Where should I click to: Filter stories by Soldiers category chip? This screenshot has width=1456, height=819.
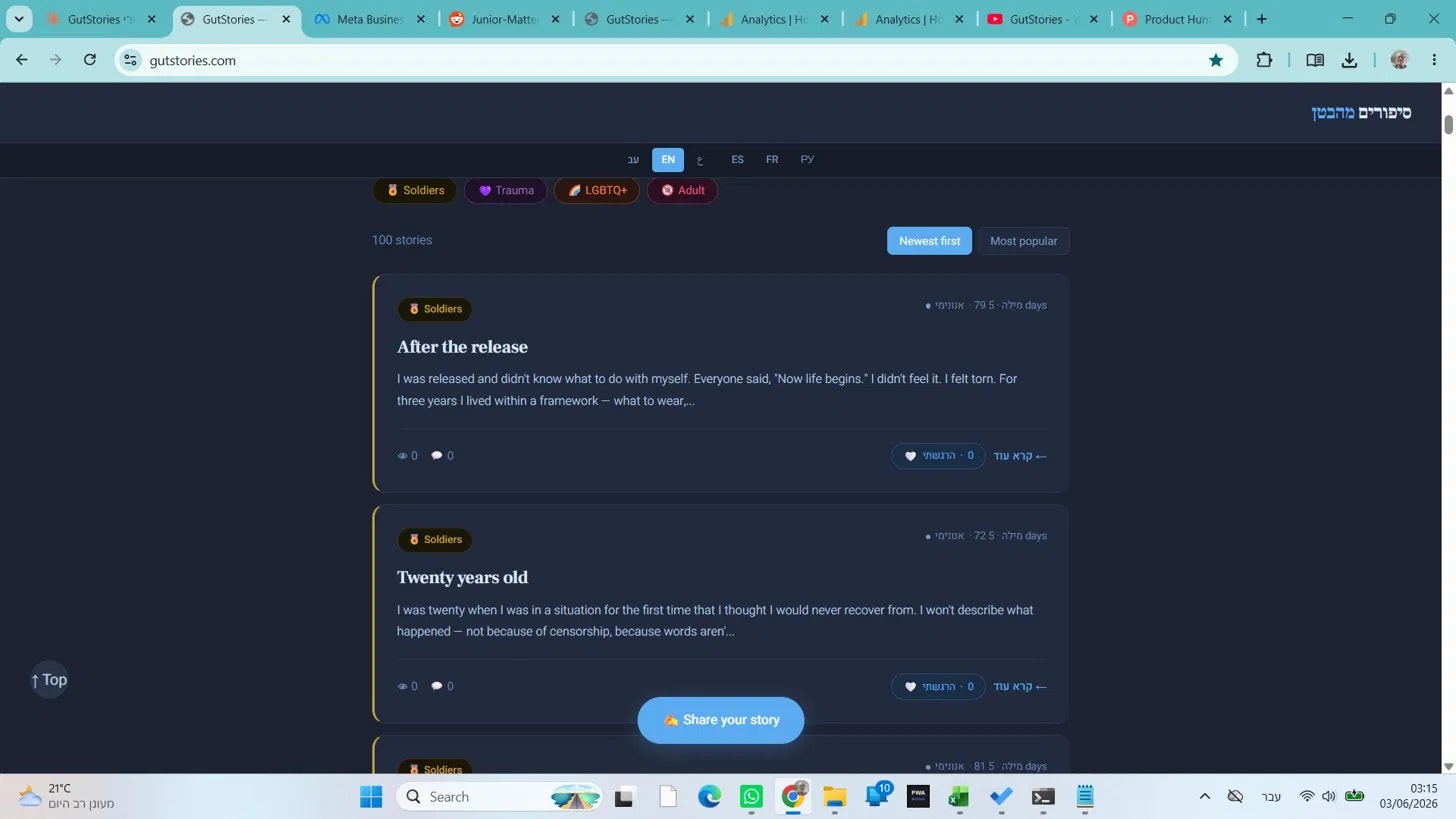[x=415, y=191]
